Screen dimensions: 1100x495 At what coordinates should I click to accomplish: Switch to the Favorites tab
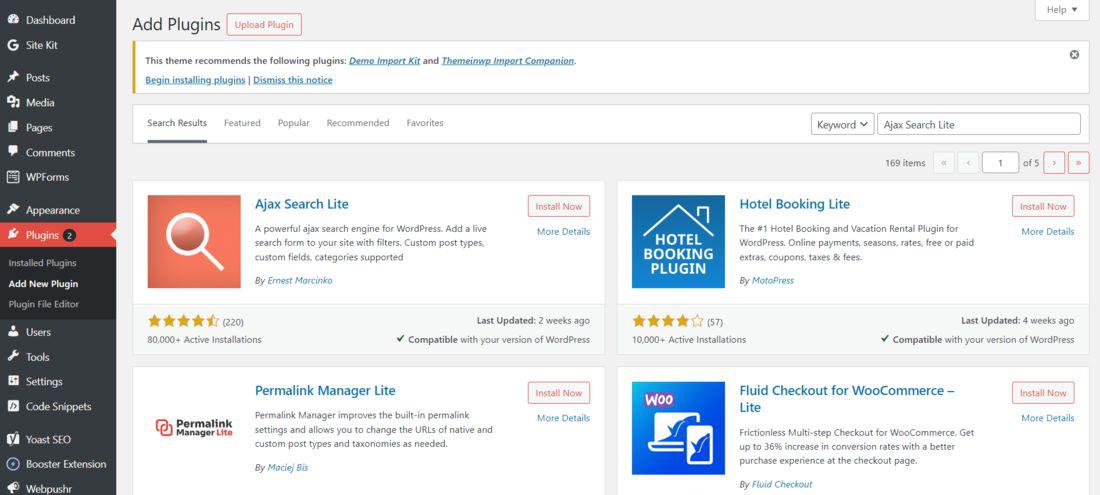[425, 123]
